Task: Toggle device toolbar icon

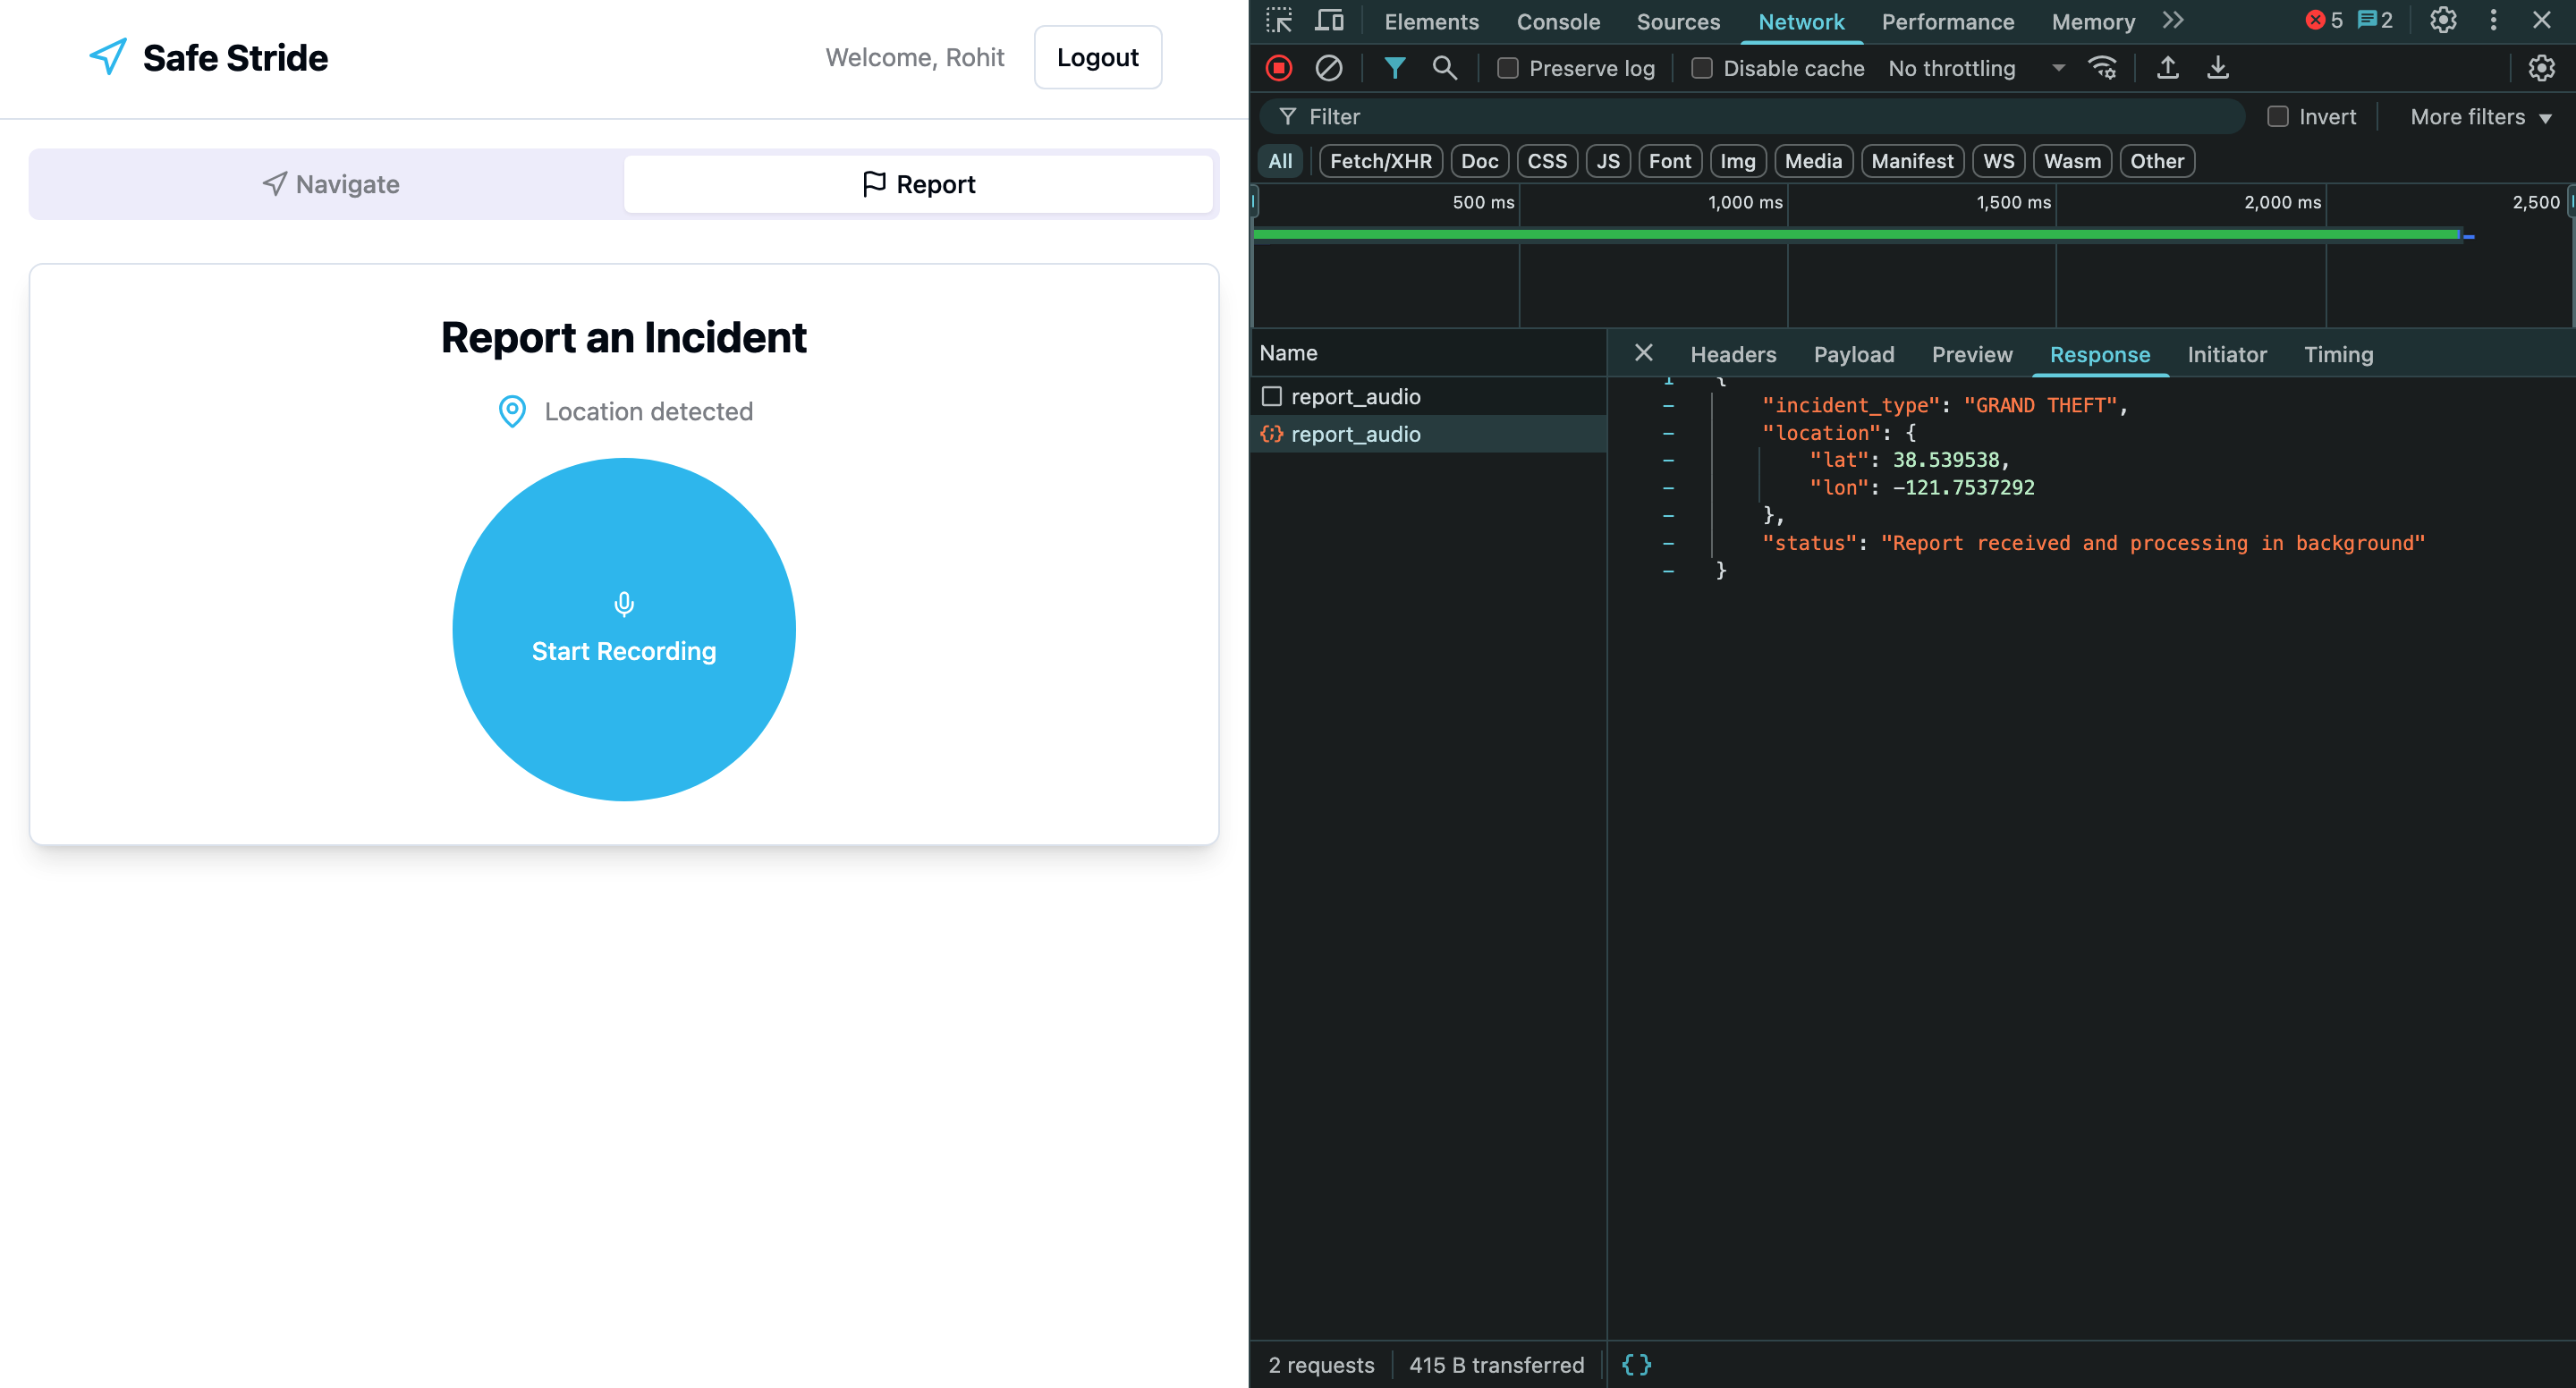Action: pos(1329,21)
